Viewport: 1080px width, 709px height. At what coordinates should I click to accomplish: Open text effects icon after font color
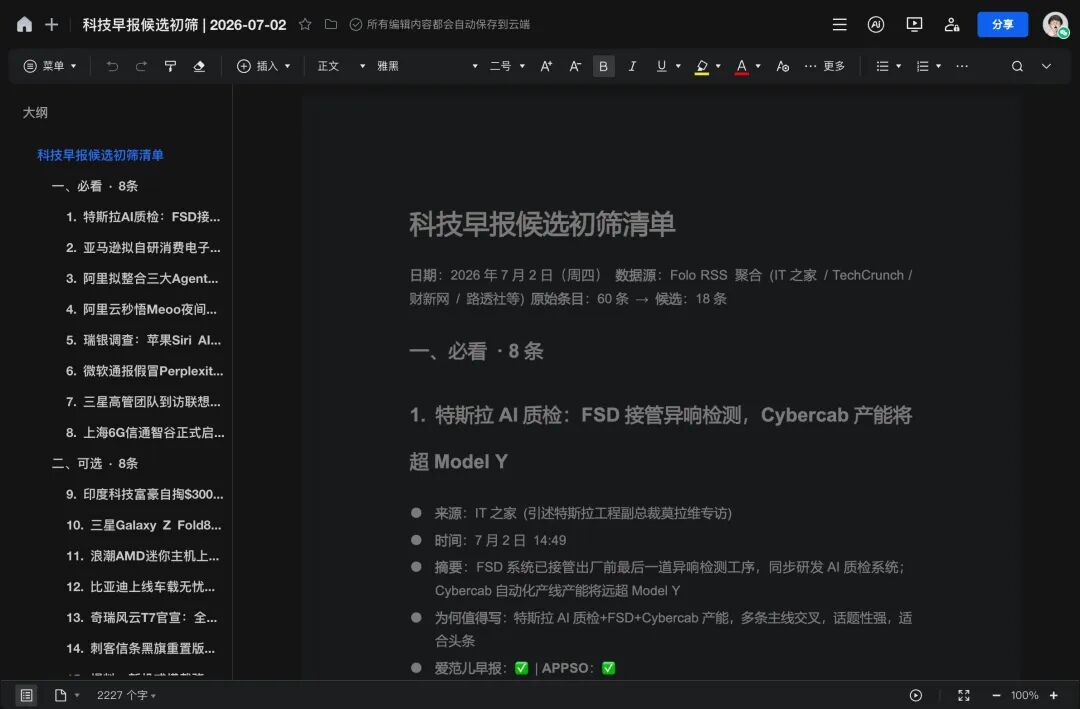[x=782, y=66]
